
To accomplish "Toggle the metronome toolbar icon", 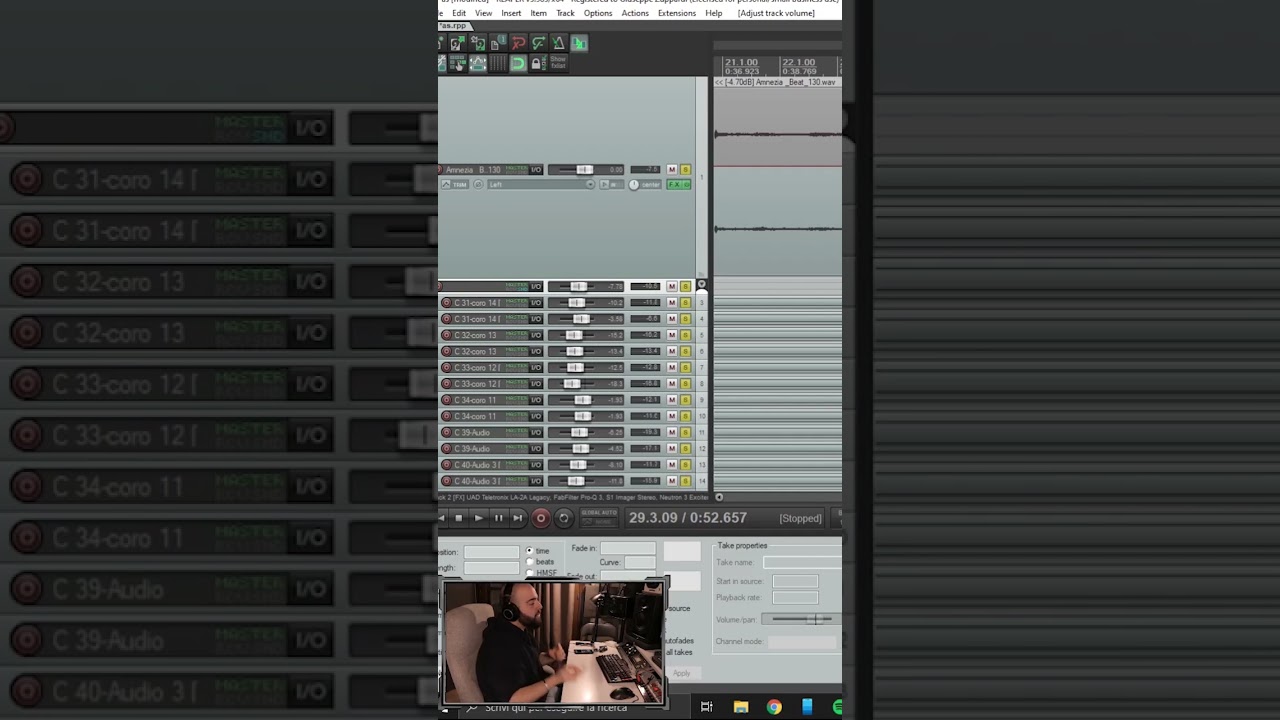I will coord(558,43).
